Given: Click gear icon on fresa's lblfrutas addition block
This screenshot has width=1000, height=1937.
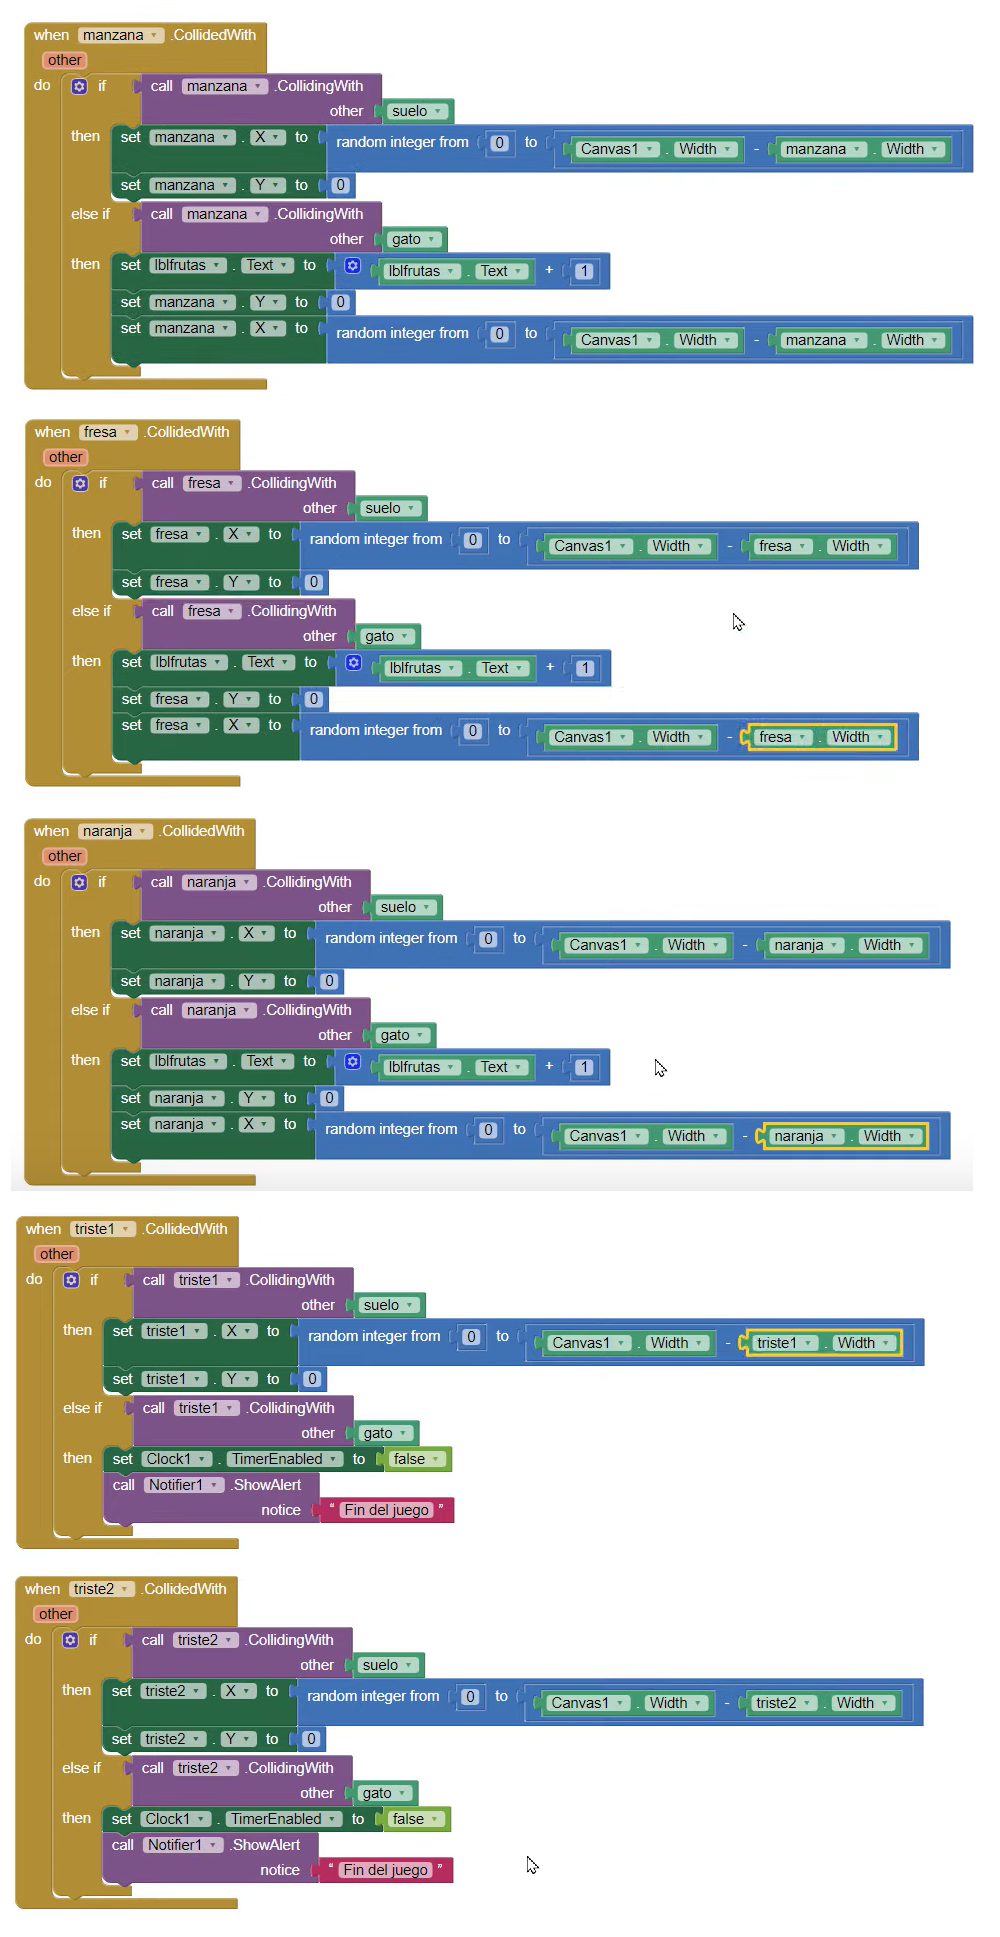Looking at the screenshot, I should 354,663.
